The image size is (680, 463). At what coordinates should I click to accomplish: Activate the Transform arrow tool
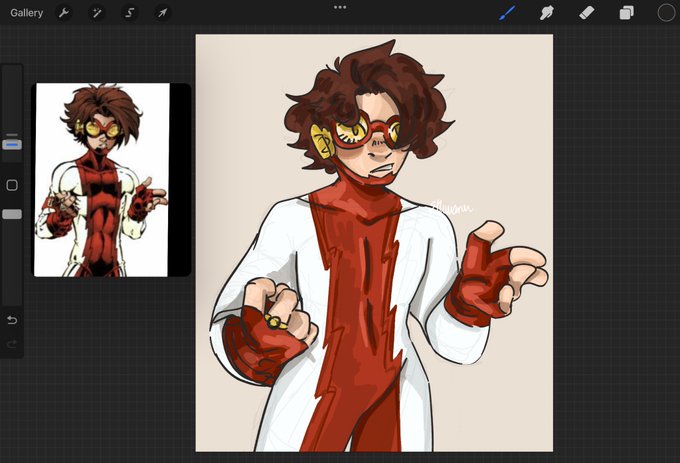click(163, 13)
